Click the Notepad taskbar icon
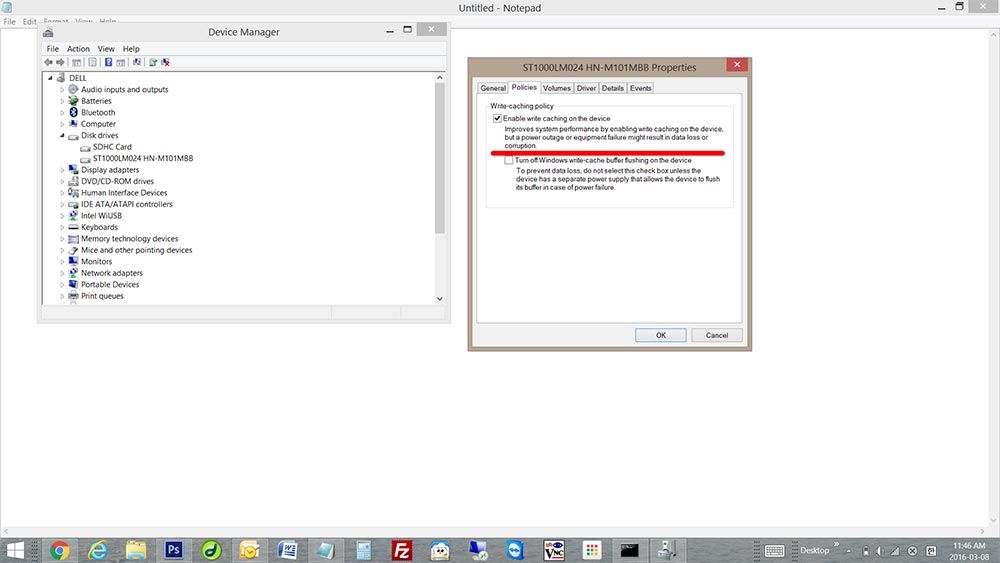This screenshot has height=563, width=1000. click(x=325, y=550)
